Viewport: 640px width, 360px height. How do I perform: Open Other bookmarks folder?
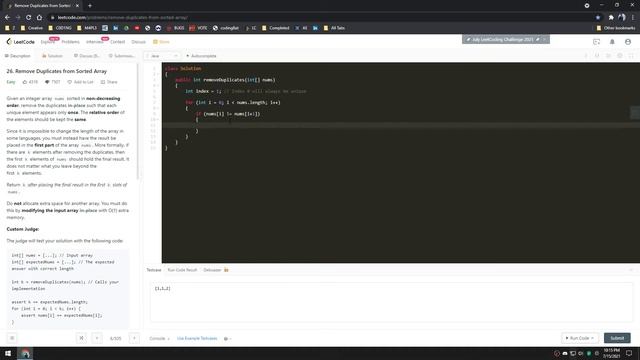click(616, 28)
